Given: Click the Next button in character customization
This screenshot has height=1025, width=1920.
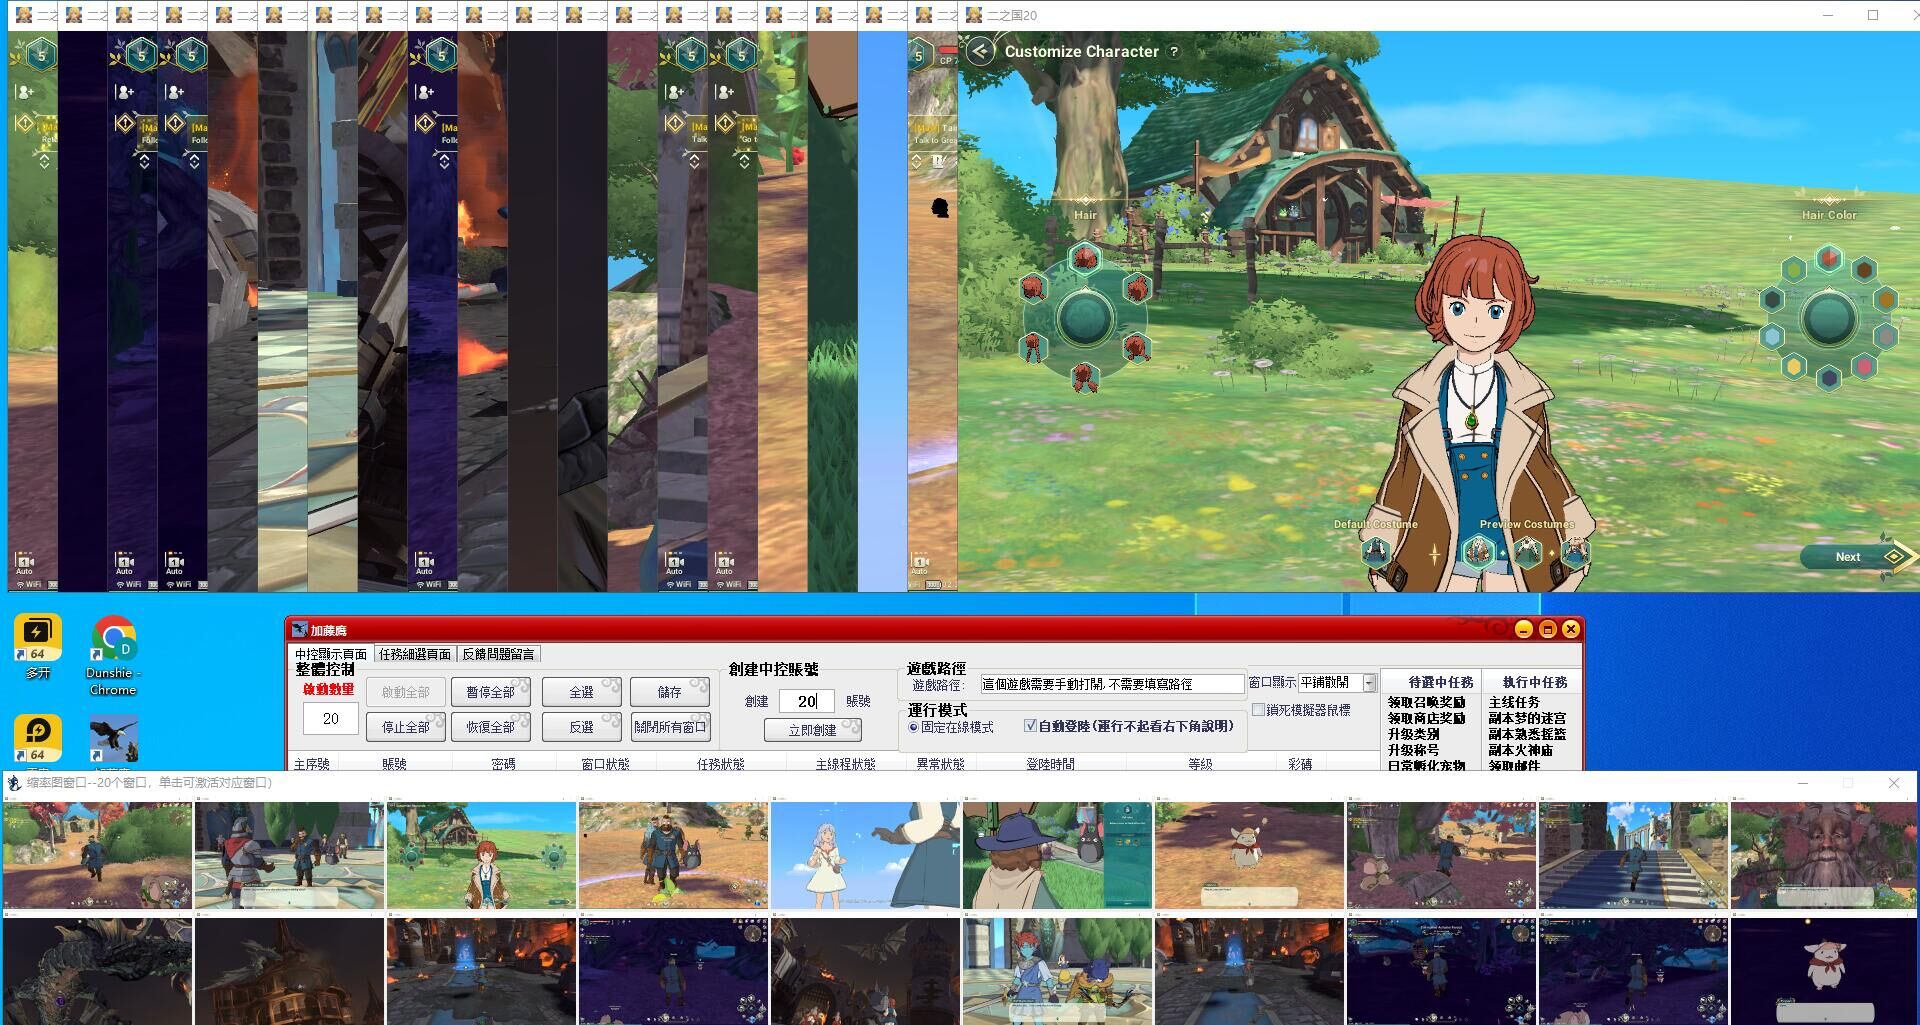Looking at the screenshot, I should [1848, 557].
